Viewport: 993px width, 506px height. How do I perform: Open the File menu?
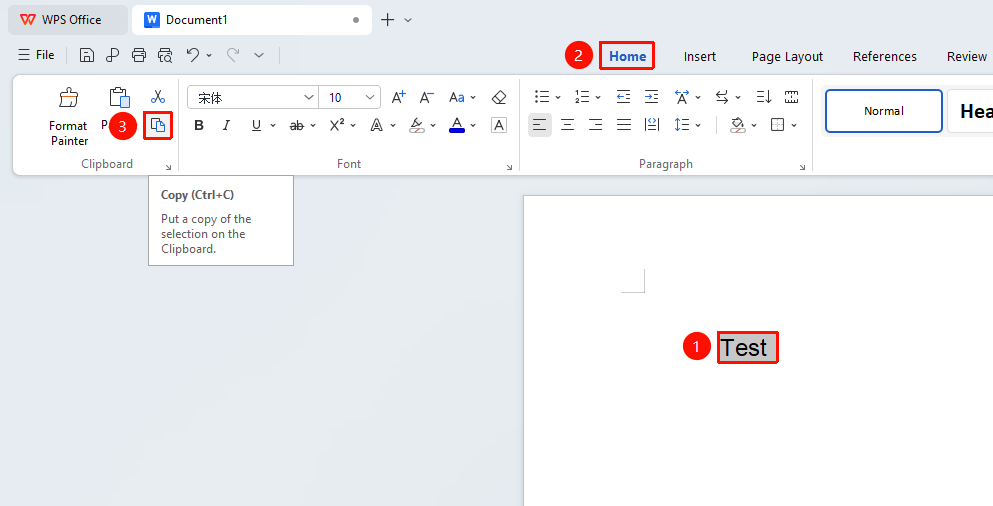pos(36,55)
